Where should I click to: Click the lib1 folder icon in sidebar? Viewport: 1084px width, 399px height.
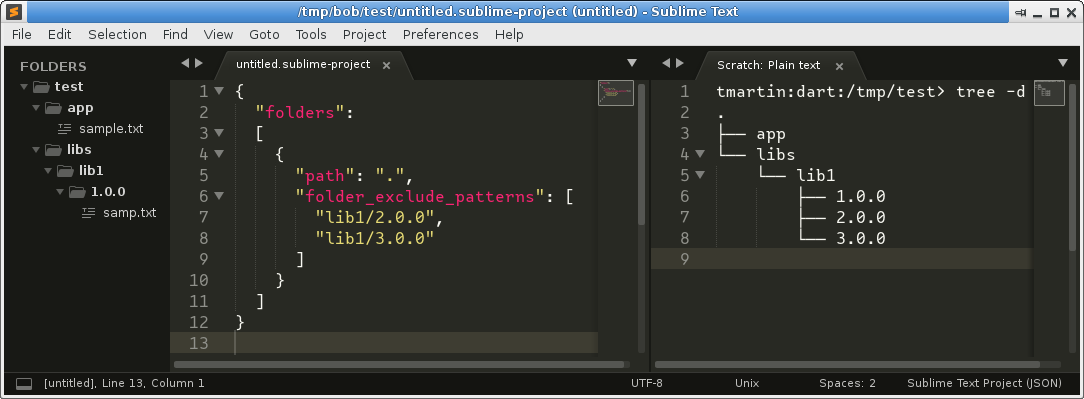pos(66,170)
